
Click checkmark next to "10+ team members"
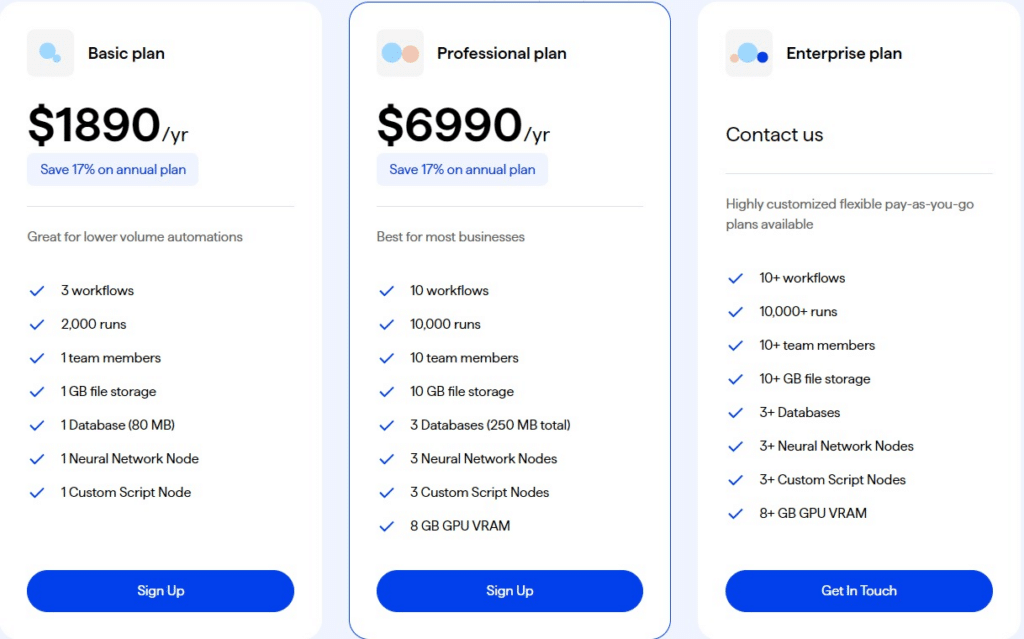736,345
